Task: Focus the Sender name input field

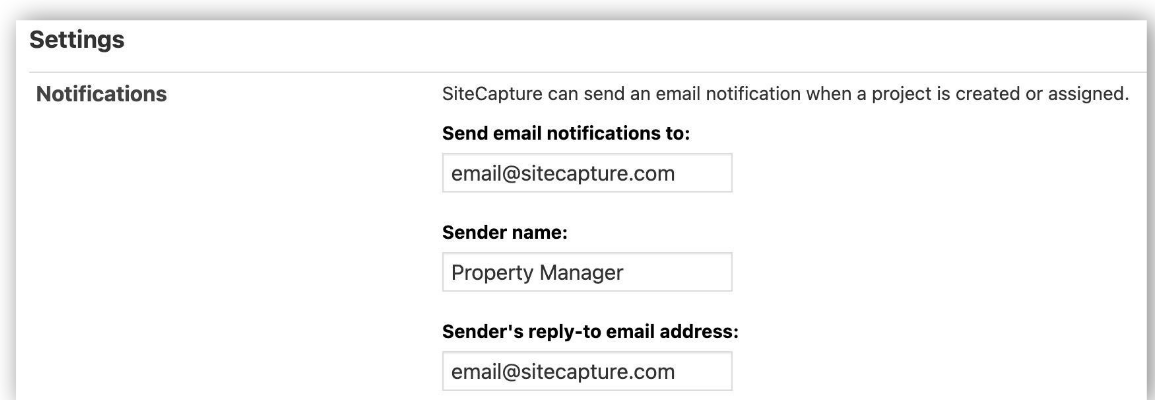Action: click(x=587, y=273)
